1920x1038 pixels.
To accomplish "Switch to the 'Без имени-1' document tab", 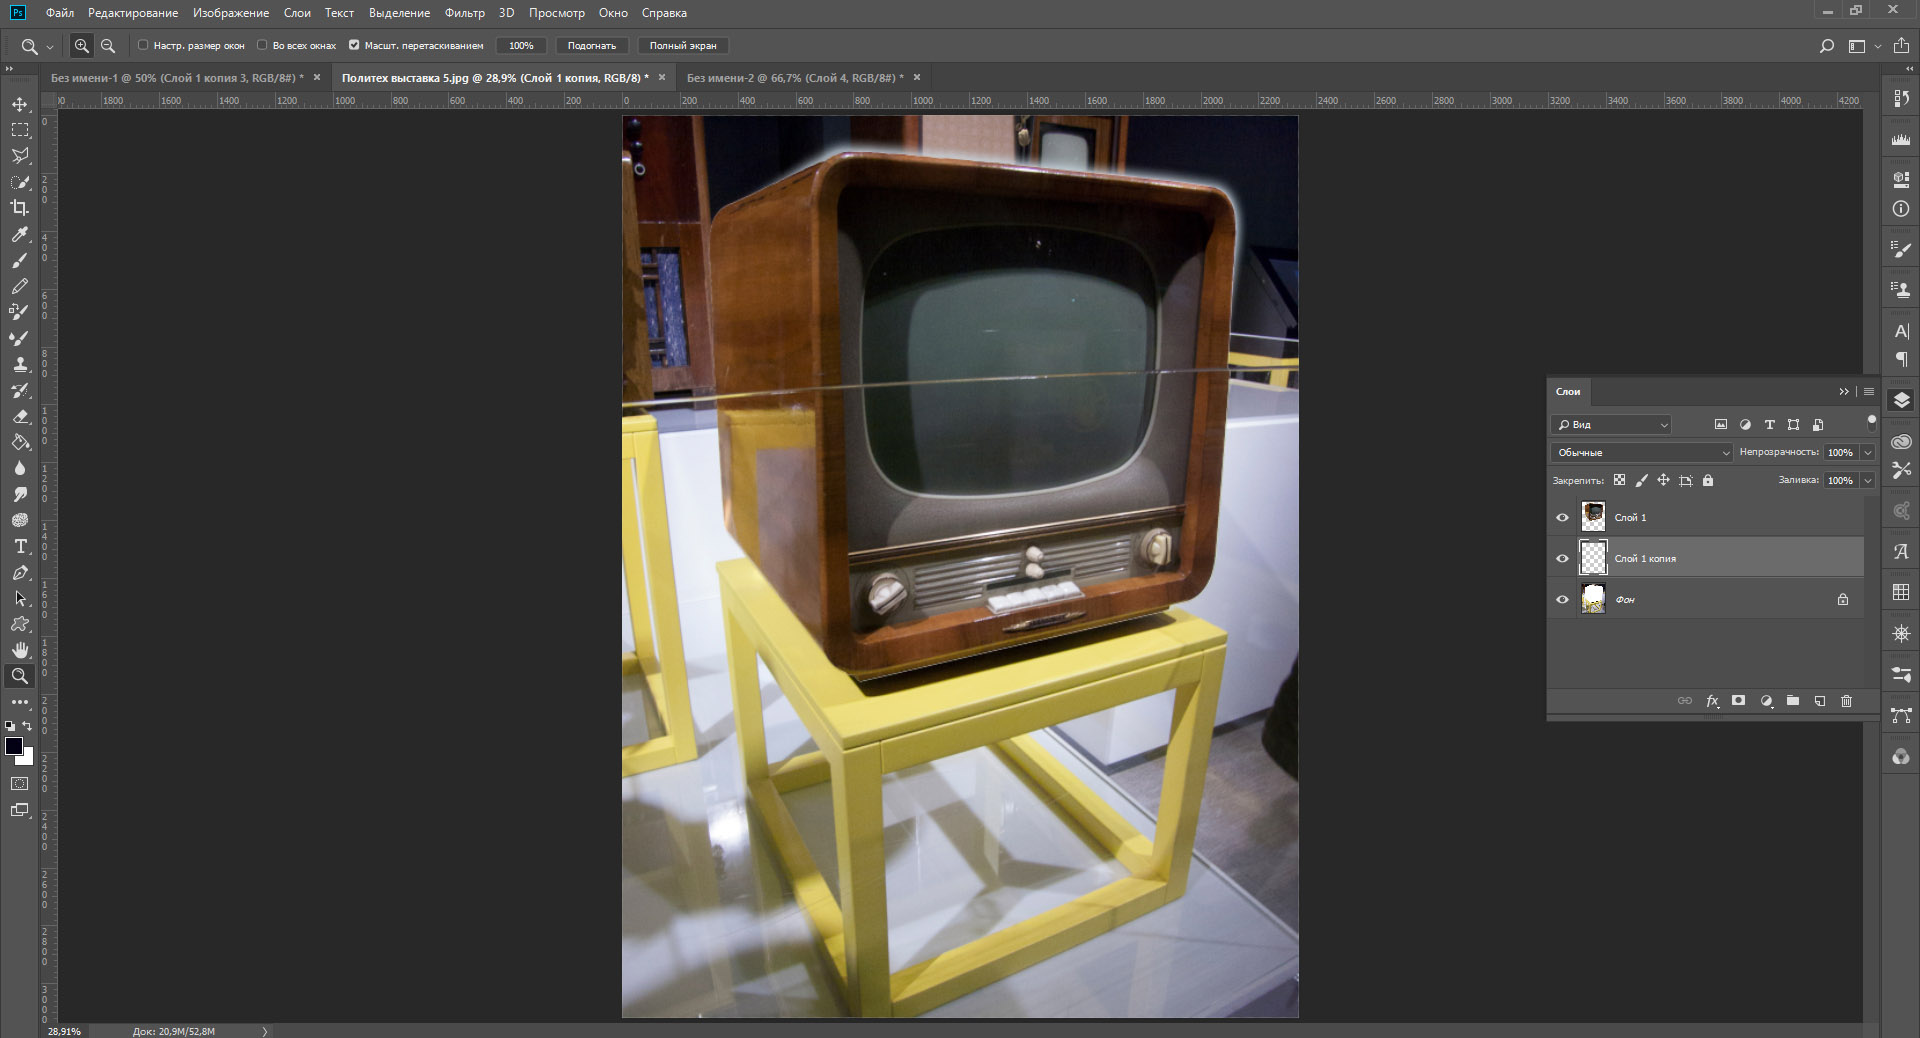I will (x=177, y=77).
